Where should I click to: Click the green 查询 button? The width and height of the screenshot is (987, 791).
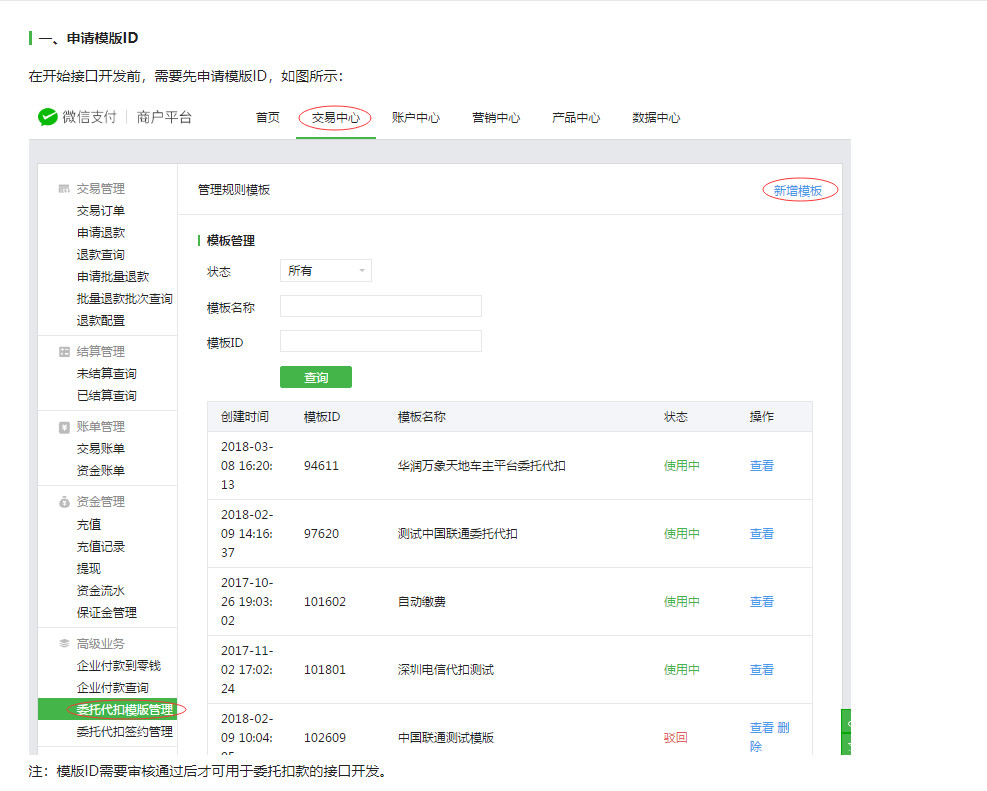click(315, 377)
